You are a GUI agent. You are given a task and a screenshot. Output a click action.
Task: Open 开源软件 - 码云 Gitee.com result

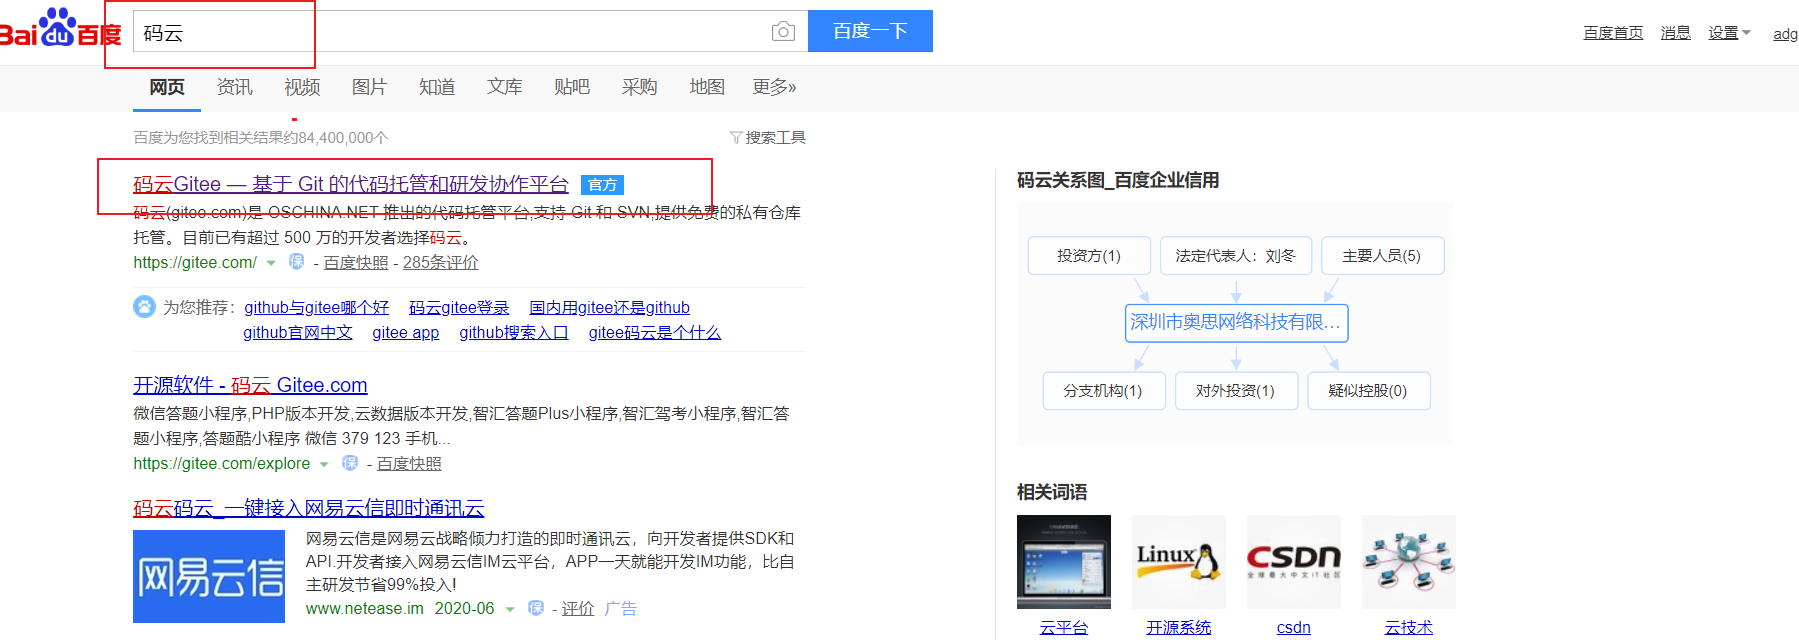(250, 385)
